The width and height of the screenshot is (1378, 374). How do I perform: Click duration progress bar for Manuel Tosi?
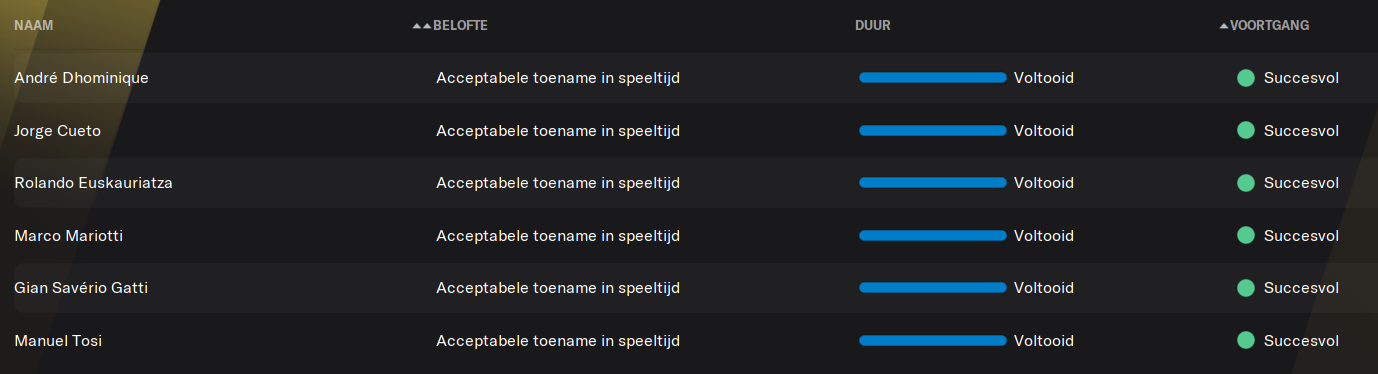pos(933,340)
